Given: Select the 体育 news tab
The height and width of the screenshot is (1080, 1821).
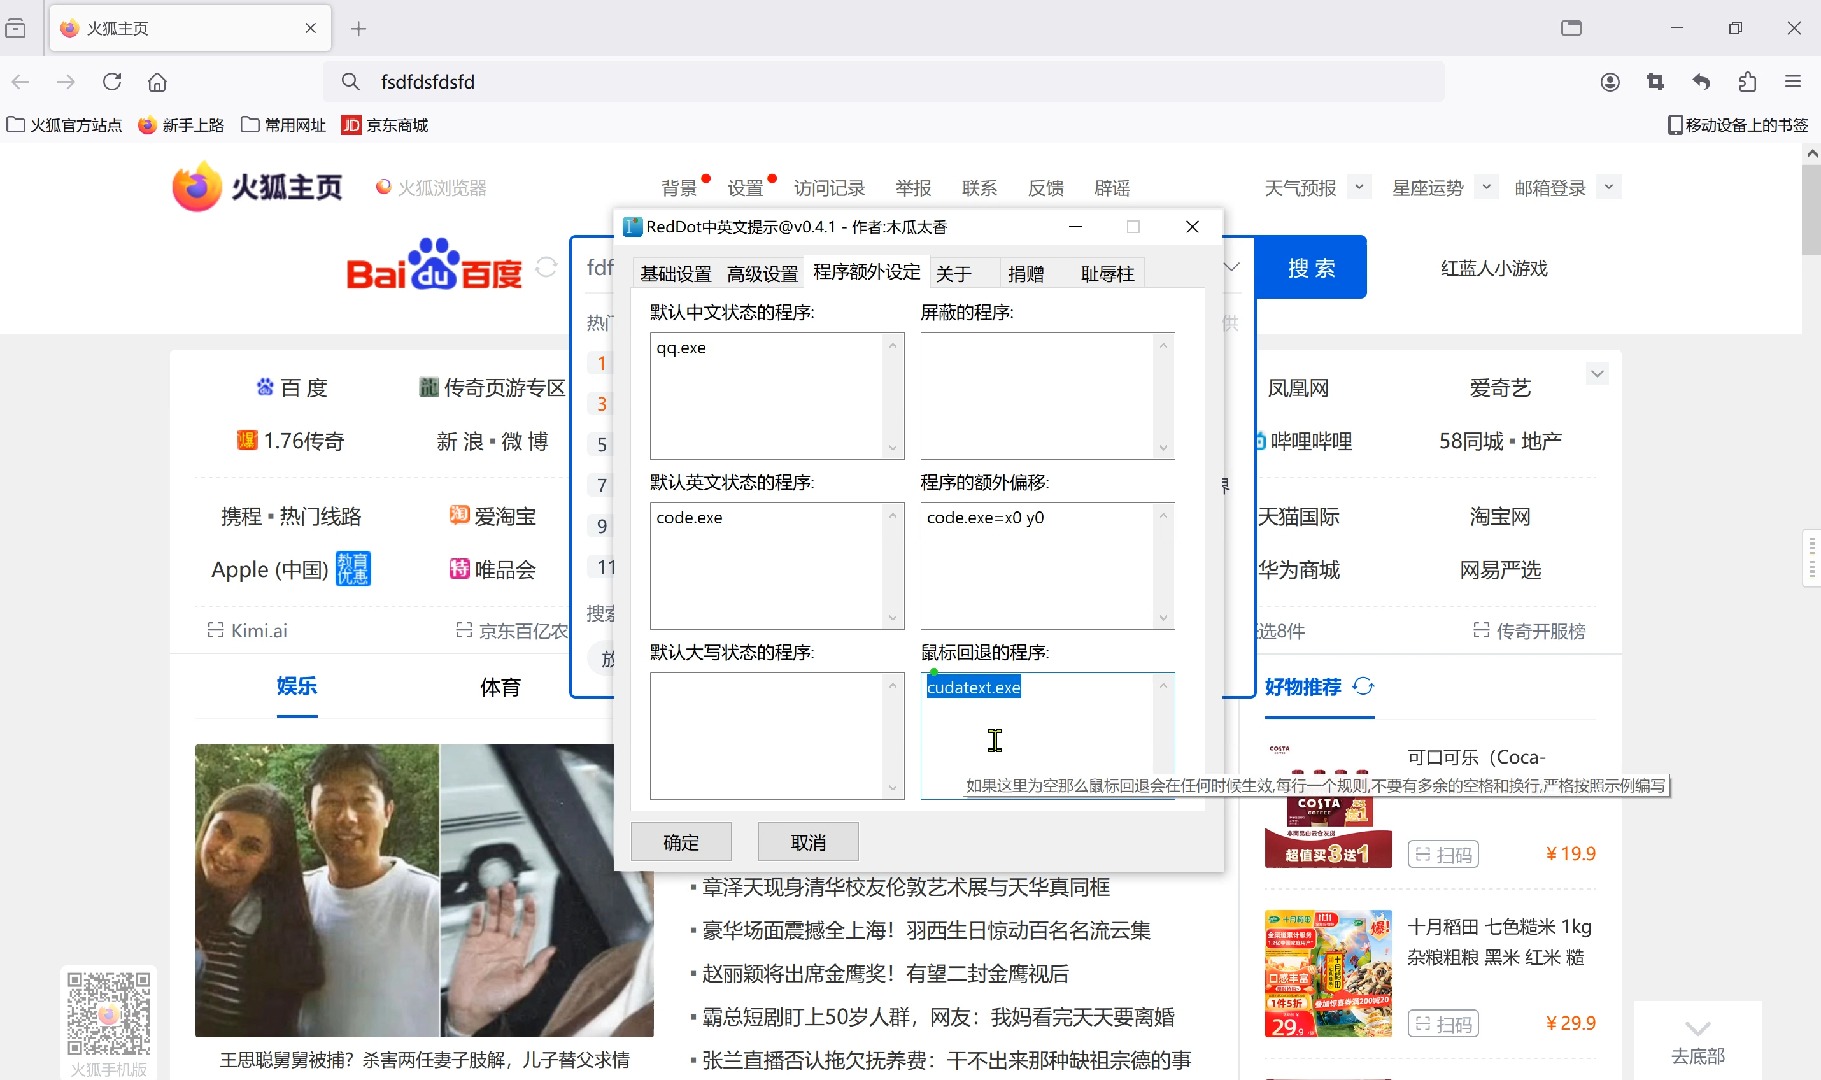Looking at the screenshot, I should (x=500, y=687).
